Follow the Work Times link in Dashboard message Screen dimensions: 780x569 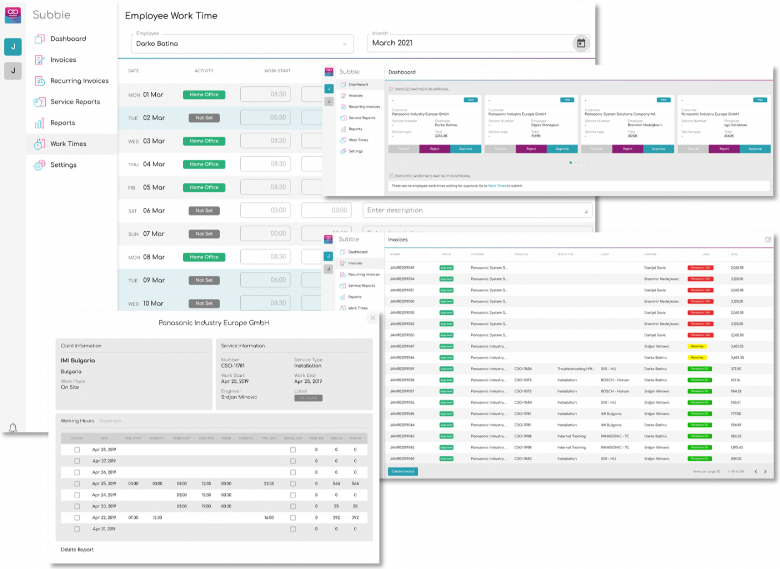click(x=497, y=186)
